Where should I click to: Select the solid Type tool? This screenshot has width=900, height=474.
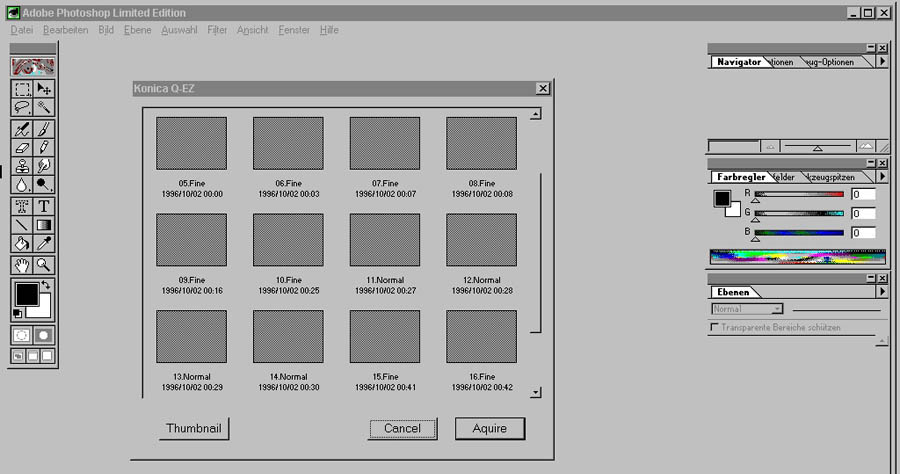[x=44, y=207]
